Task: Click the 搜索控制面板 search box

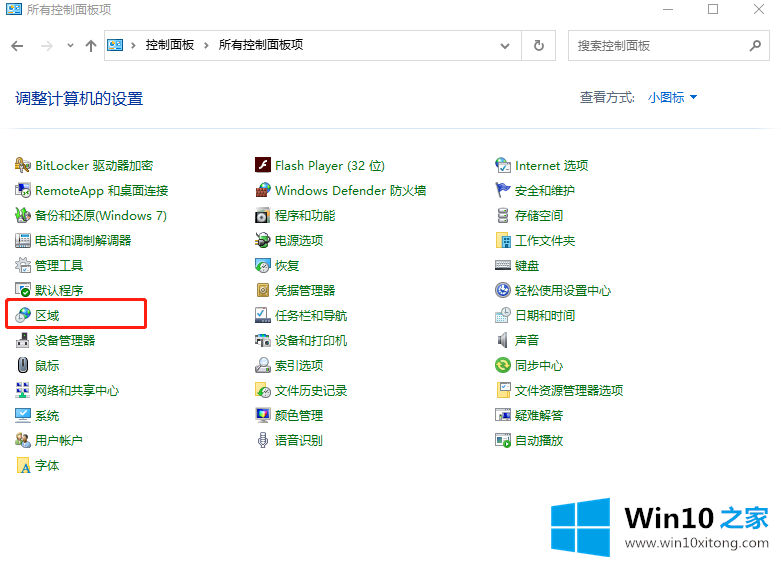Action: [x=658, y=45]
